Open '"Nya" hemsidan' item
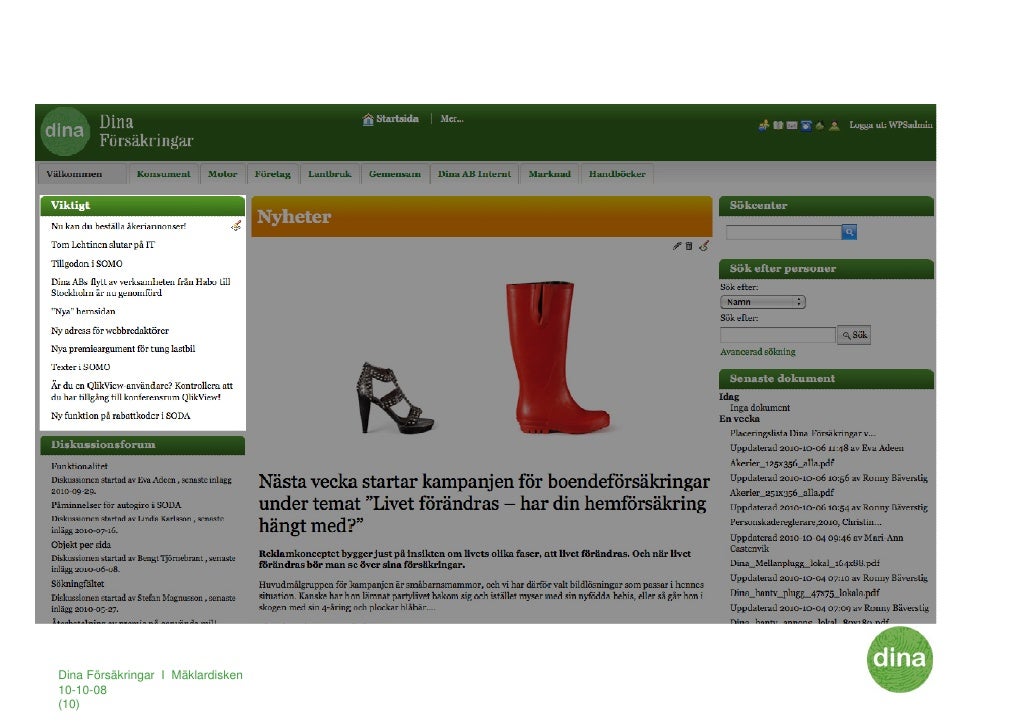Screen dimensions: 1030x728 click(x=83, y=311)
